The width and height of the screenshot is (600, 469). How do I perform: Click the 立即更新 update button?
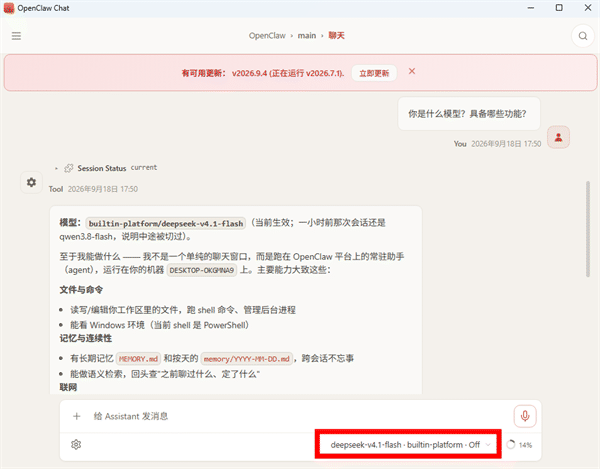(x=374, y=73)
